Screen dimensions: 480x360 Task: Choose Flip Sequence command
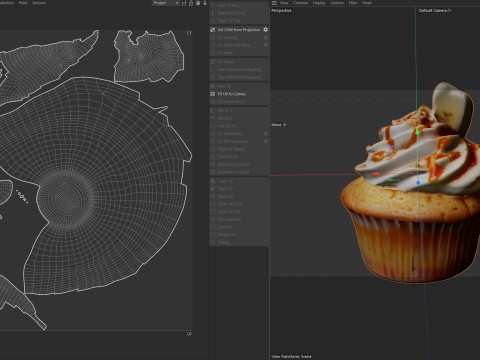click(x=229, y=220)
